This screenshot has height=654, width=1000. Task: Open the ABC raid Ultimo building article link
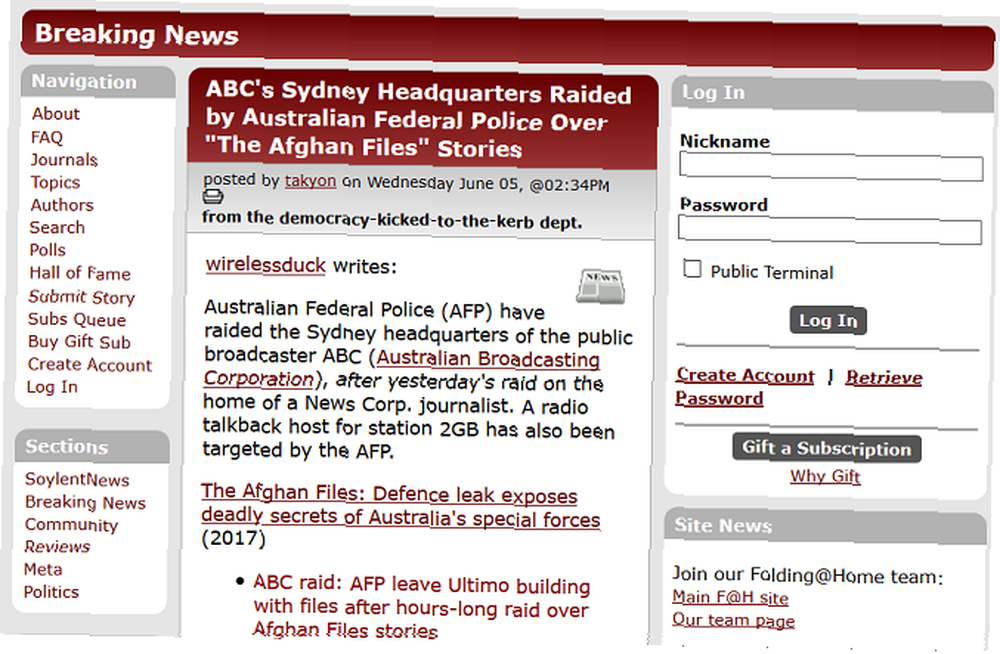422,607
